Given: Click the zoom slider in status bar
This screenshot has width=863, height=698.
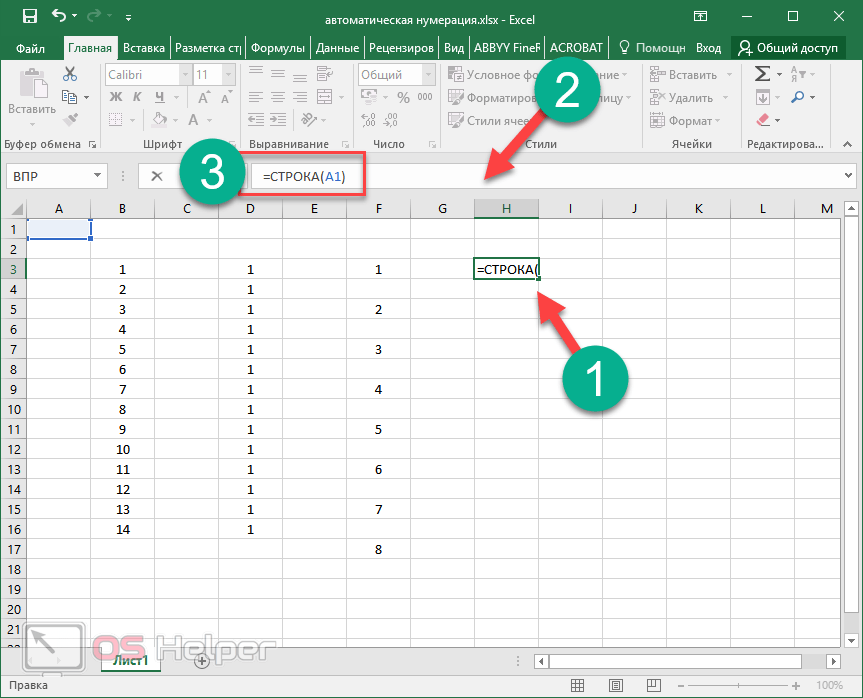Looking at the screenshot, I should [738, 685].
